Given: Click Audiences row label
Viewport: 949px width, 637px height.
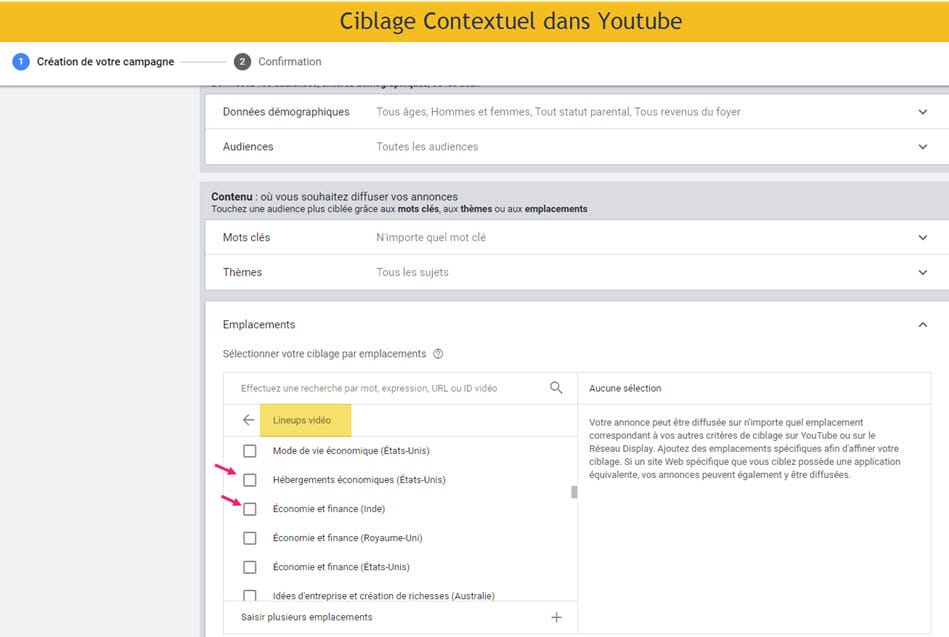Looking at the screenshot, I should click(248, 147).
